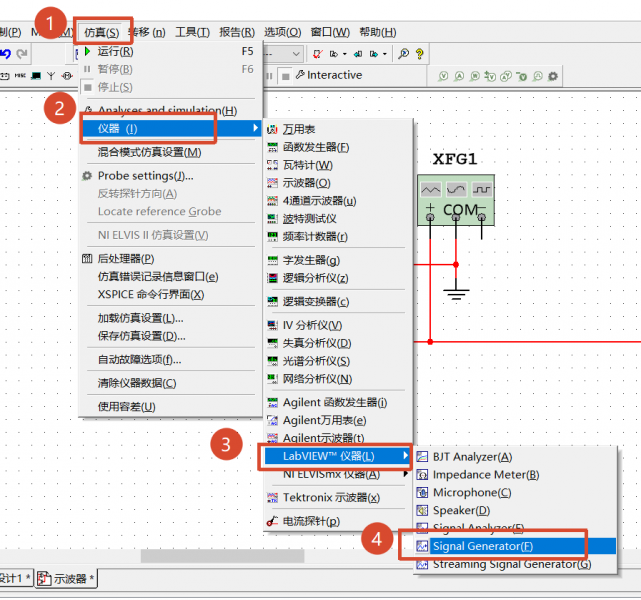The height and width of the screenshot is (600, 641).
Task: Choose 逻辑分析仪(z) logic analyzer
Action: (x=338, y=278)
